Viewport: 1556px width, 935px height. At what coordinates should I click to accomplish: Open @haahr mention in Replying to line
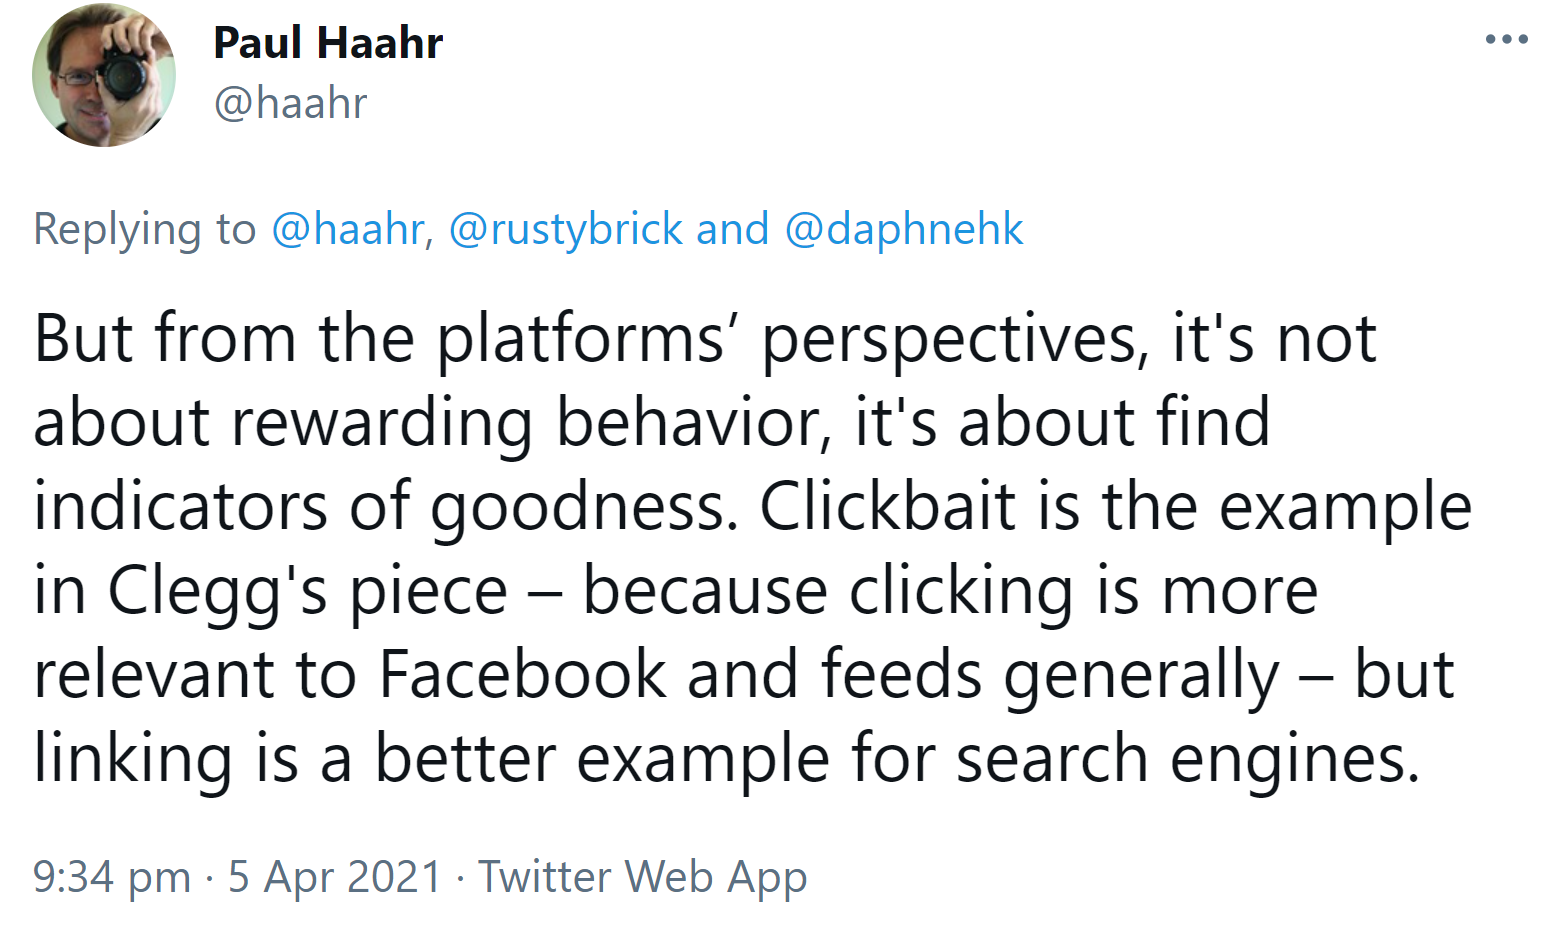pyautogui.click(x=348, y=229)
